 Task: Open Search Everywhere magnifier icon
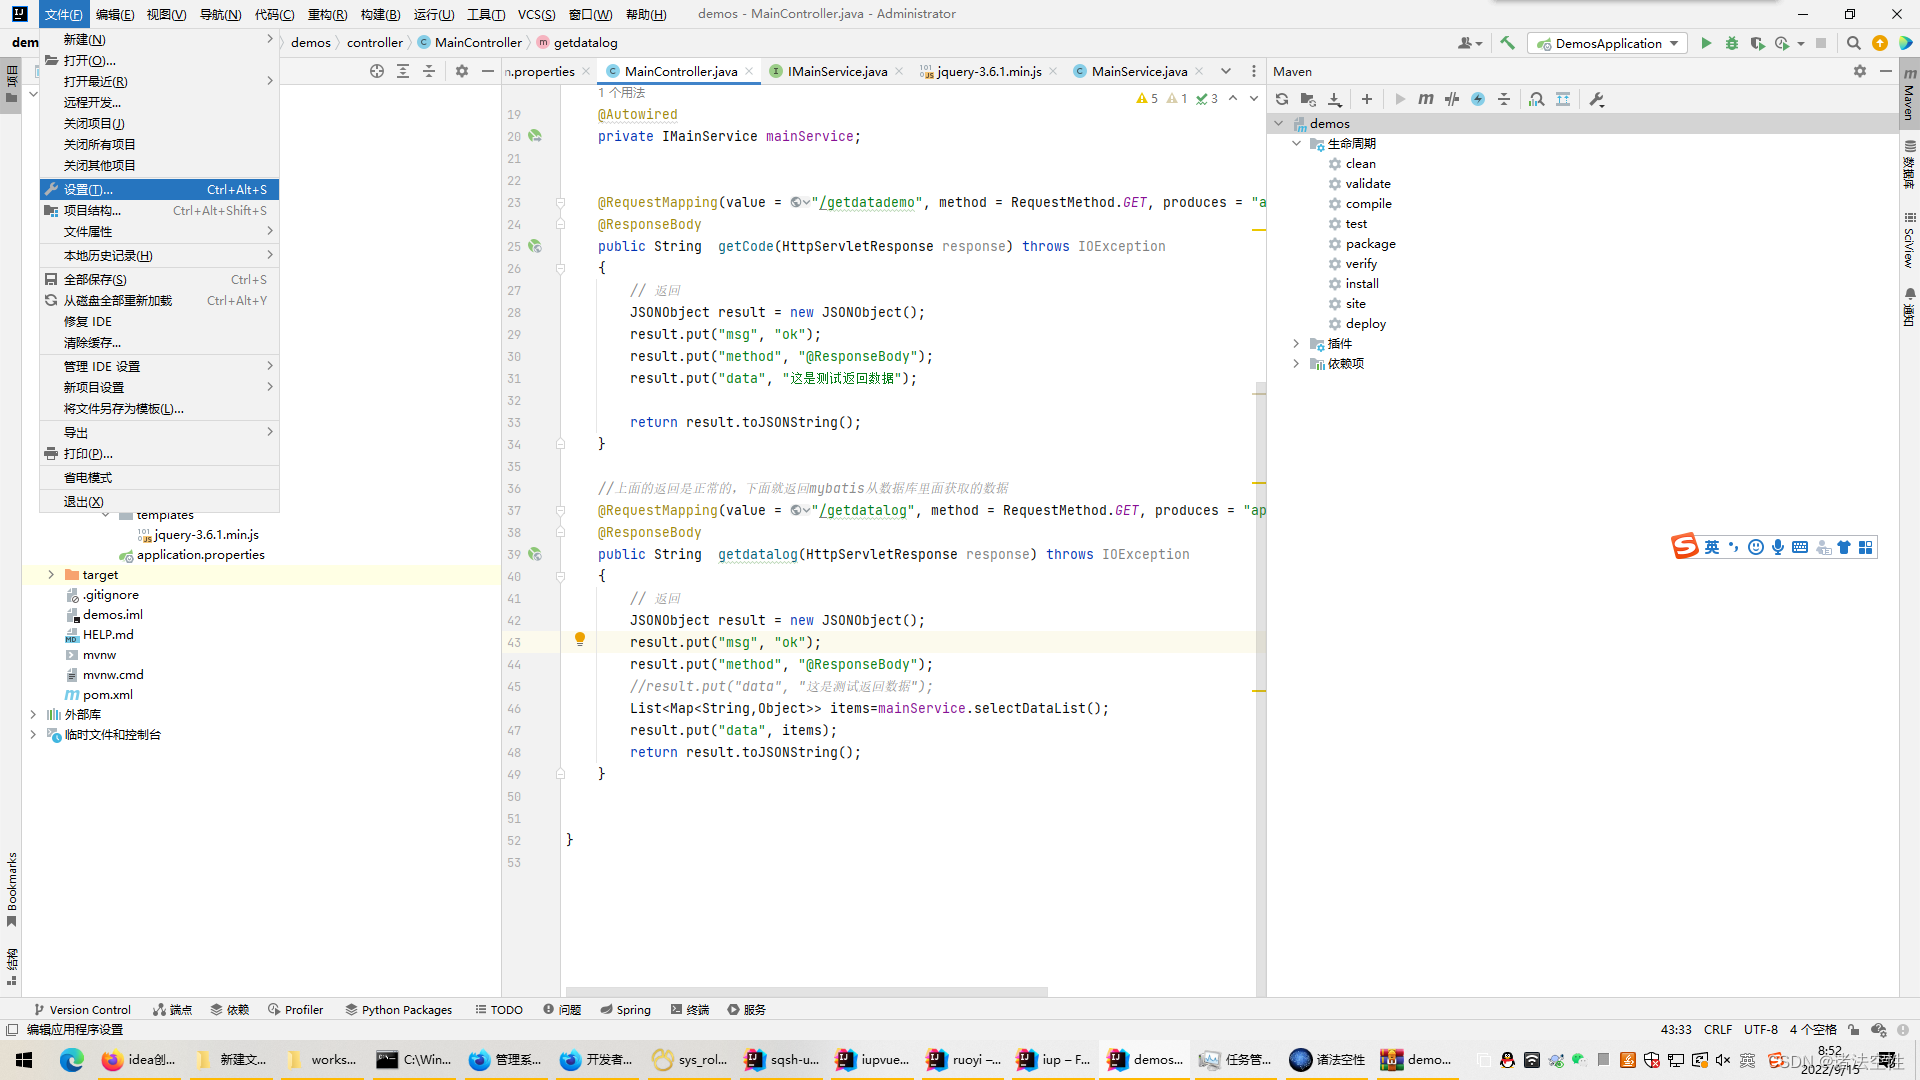click(x=1854, y=43)
